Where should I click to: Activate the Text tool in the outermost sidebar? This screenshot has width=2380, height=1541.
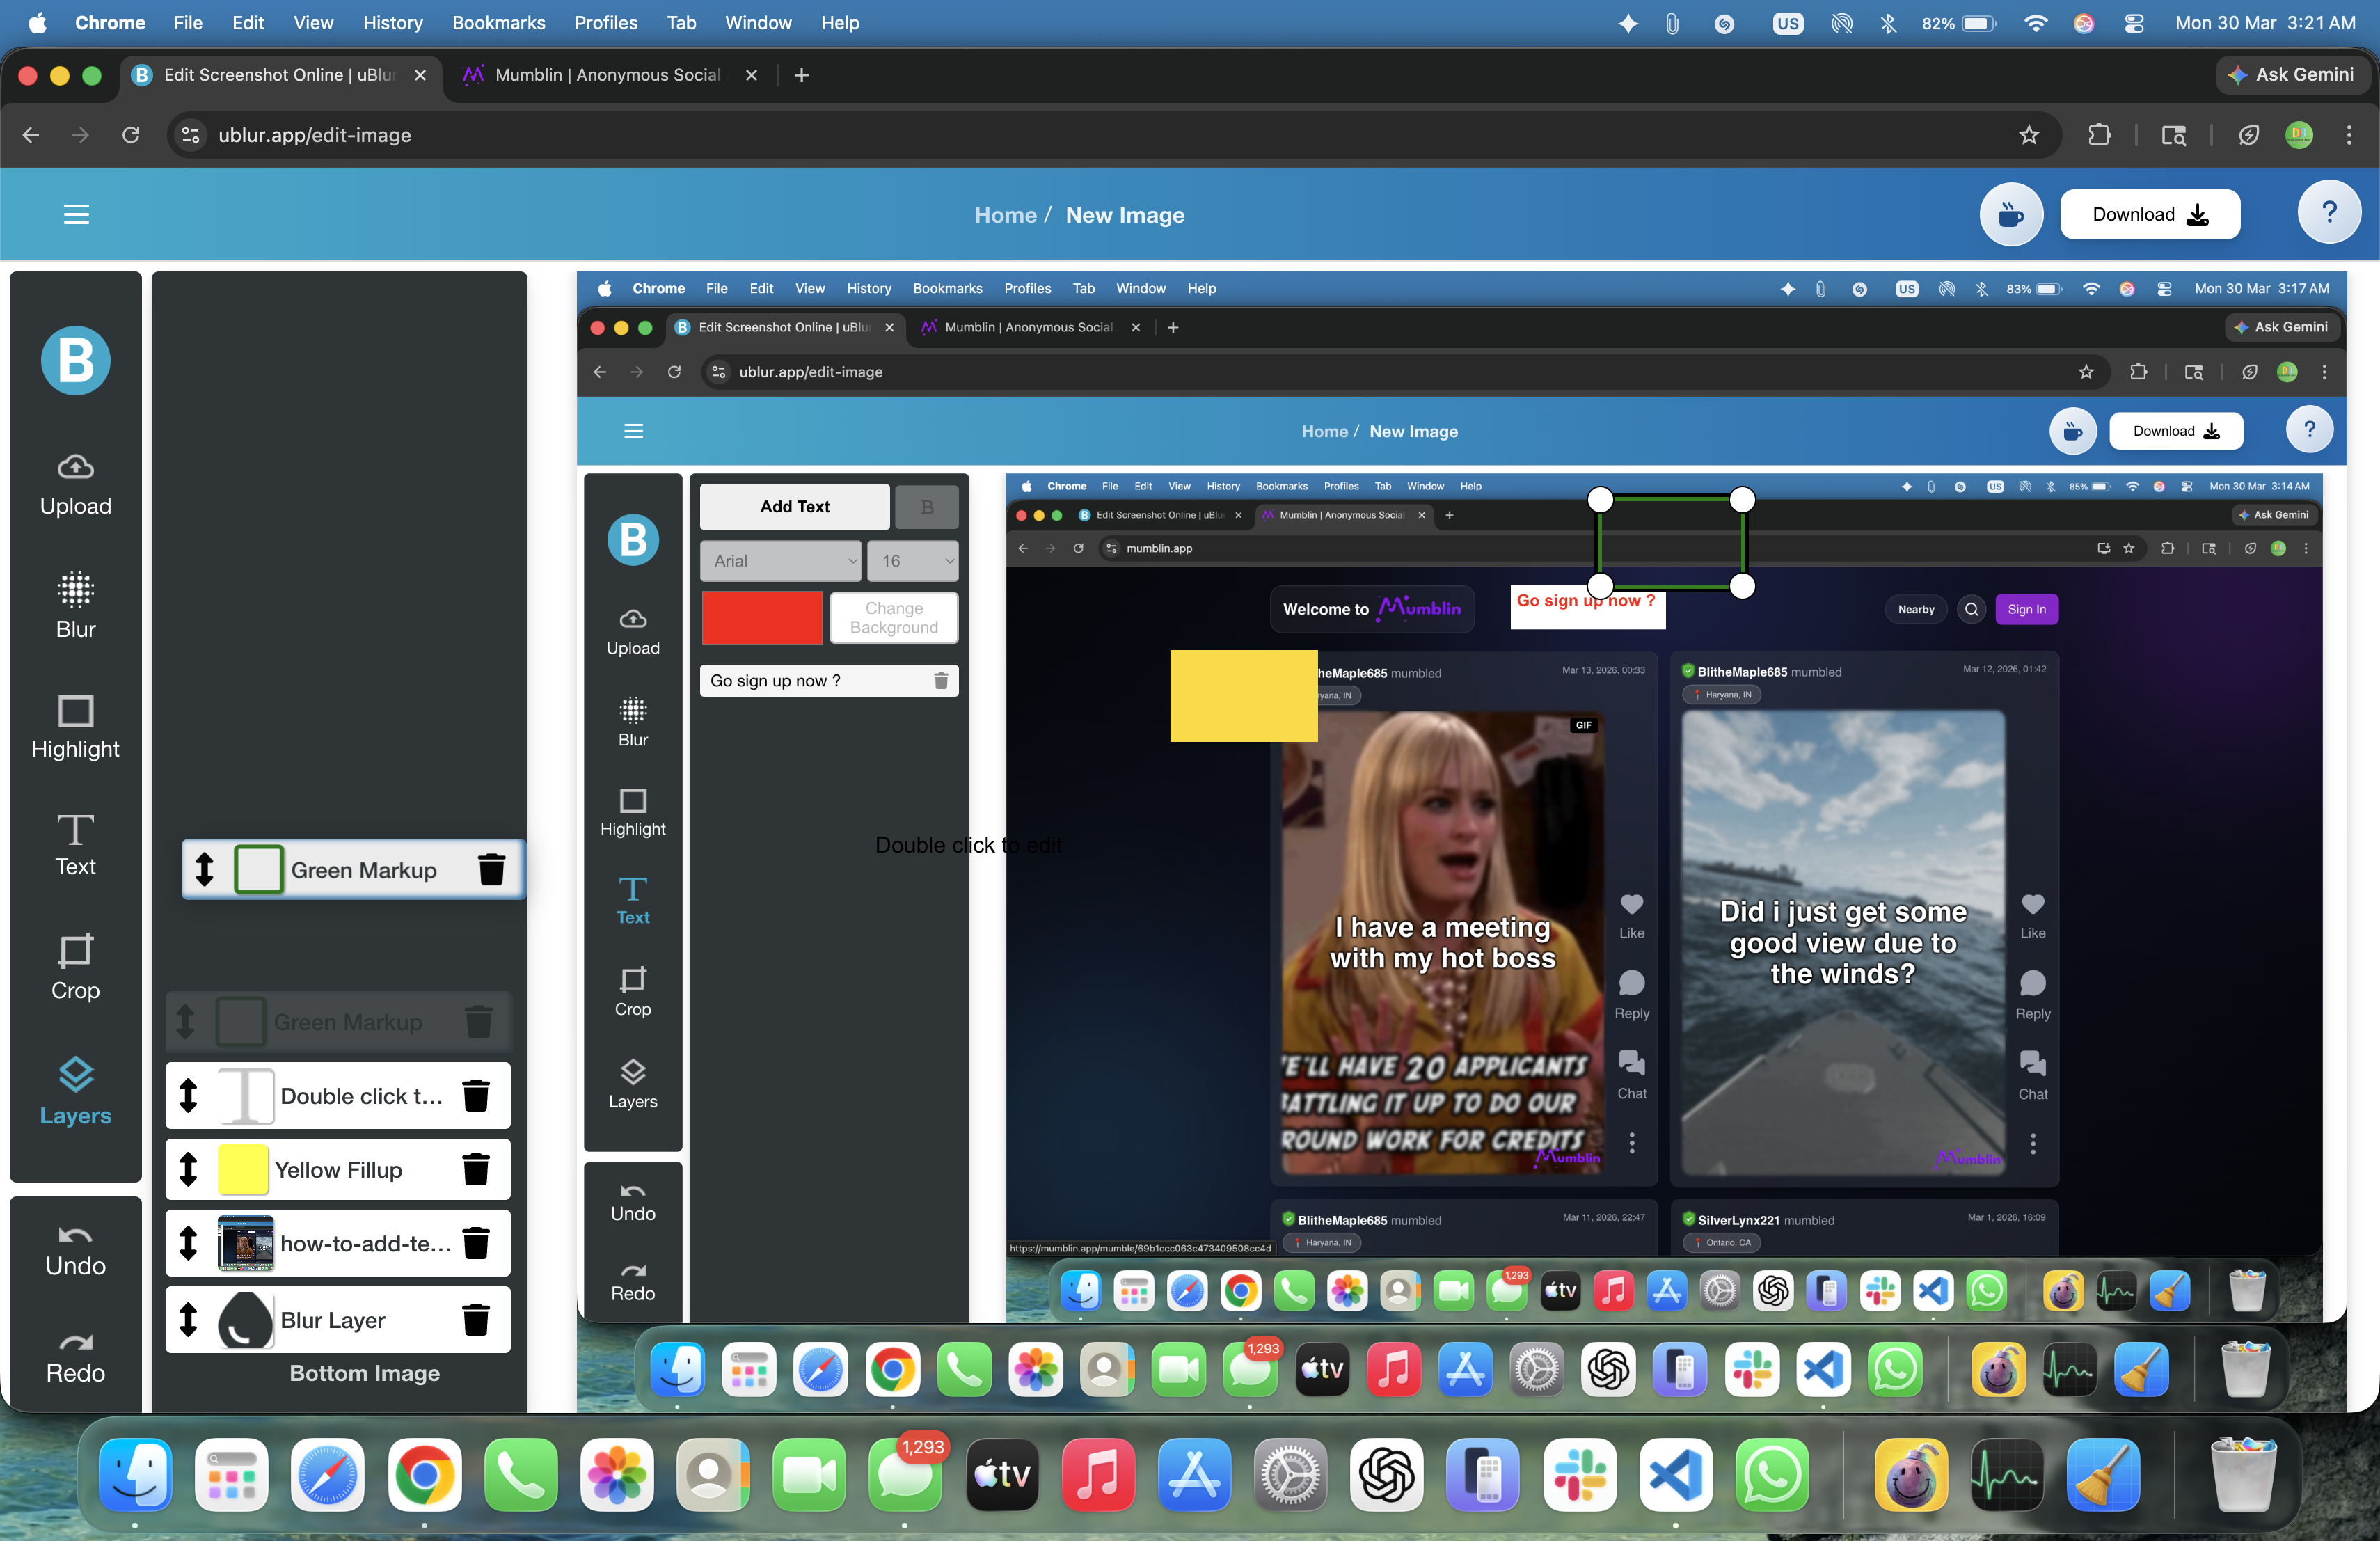pyautogui.click(x=75, y=846)
